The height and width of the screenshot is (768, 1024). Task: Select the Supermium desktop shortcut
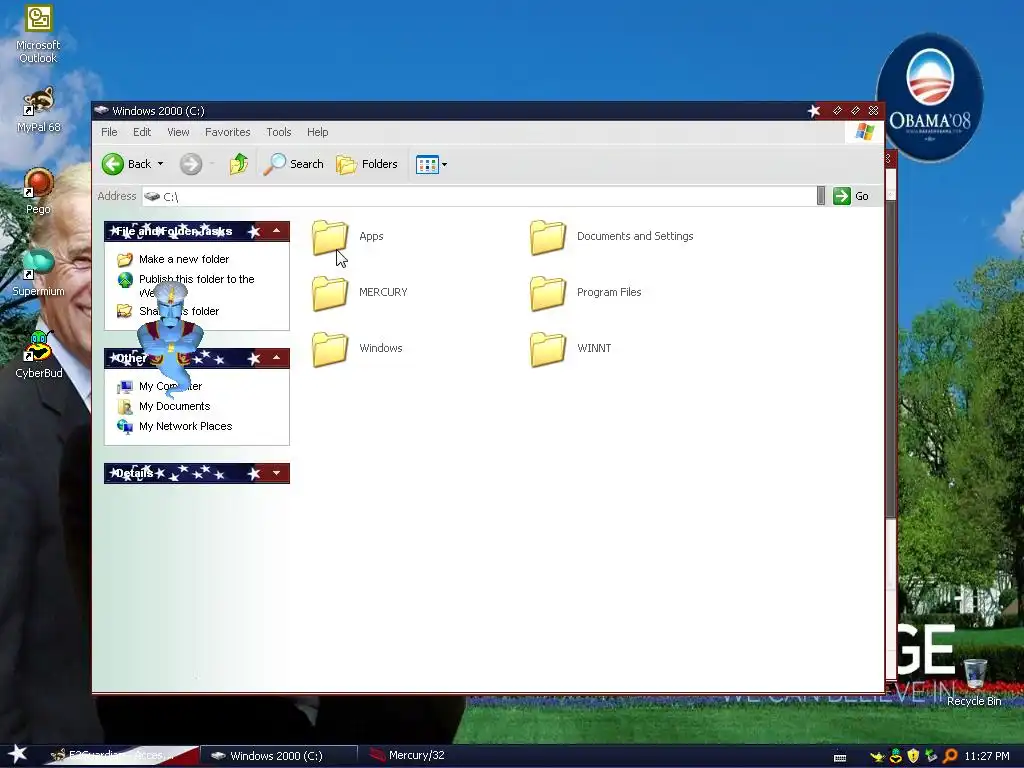pos(39,273)
